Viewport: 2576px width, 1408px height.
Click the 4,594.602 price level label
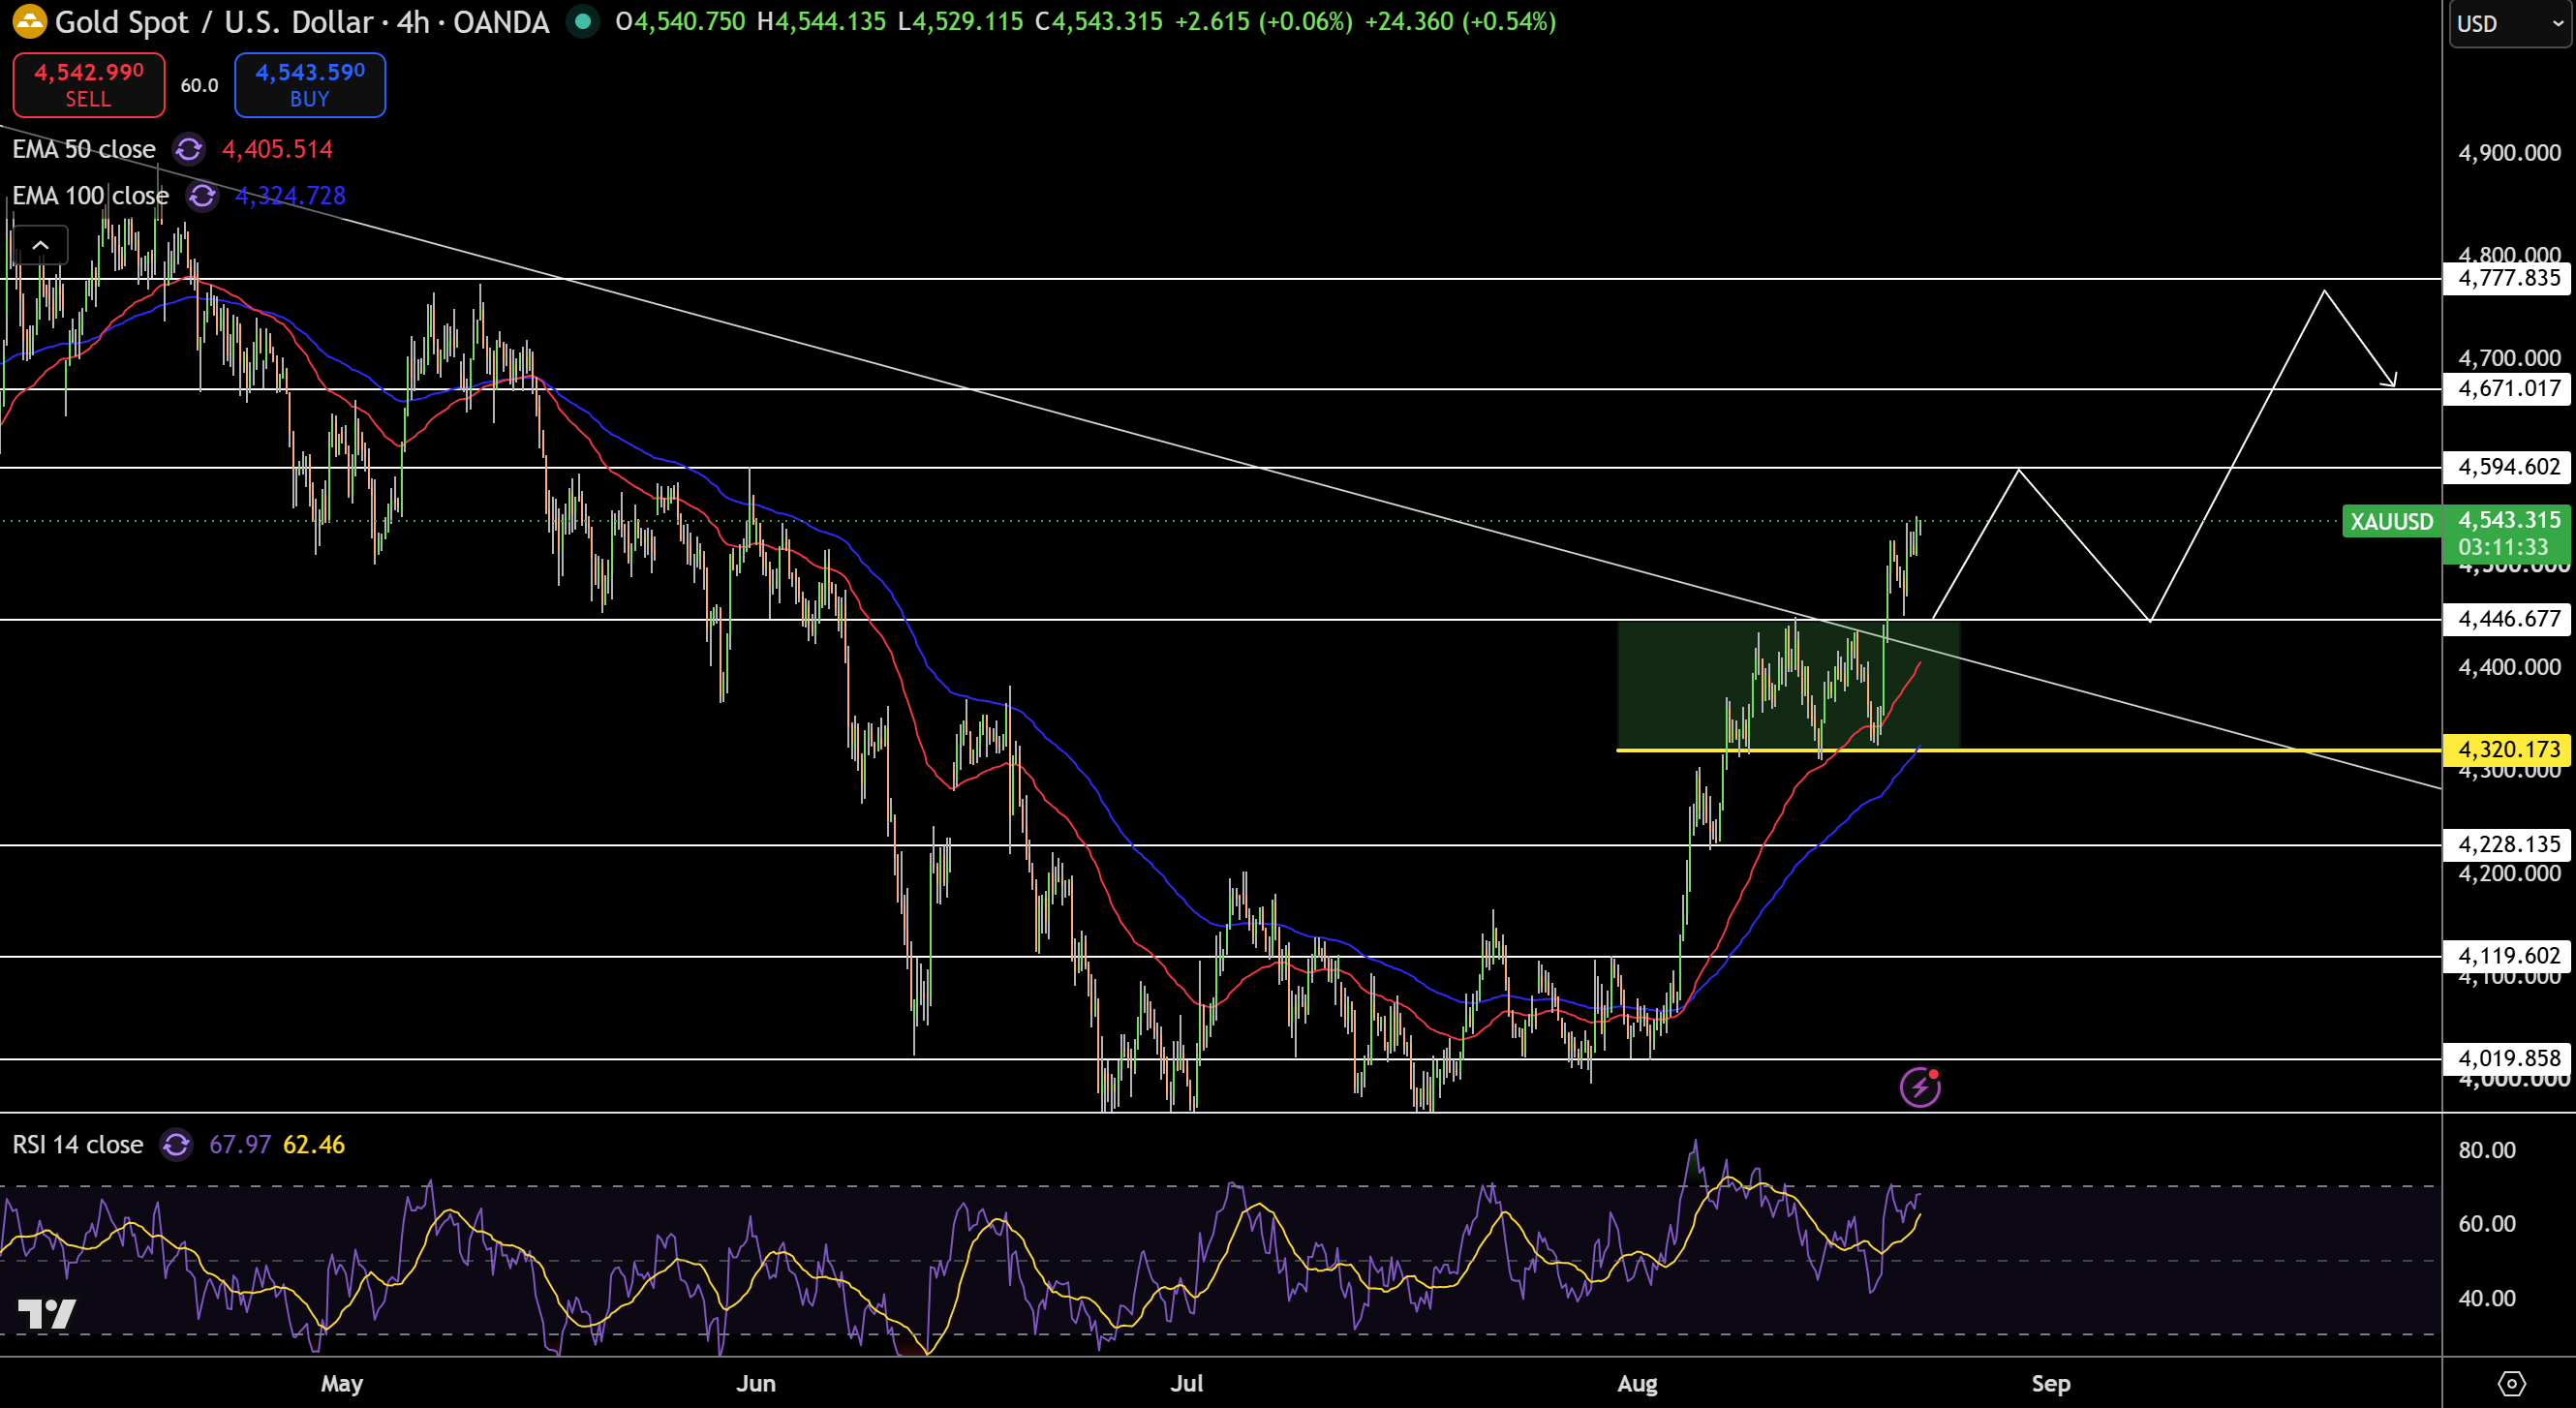pos(2508,467)
